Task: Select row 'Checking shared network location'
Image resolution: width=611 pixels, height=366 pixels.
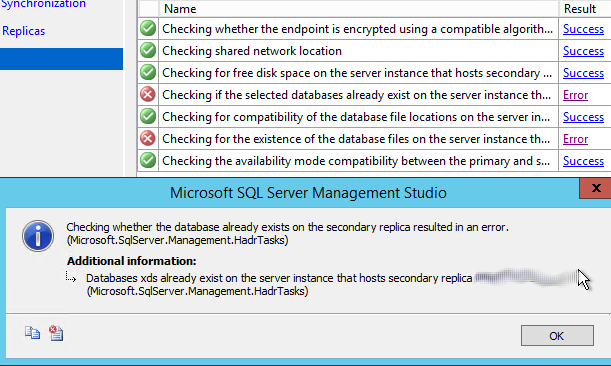Action: tap(374, 51)
